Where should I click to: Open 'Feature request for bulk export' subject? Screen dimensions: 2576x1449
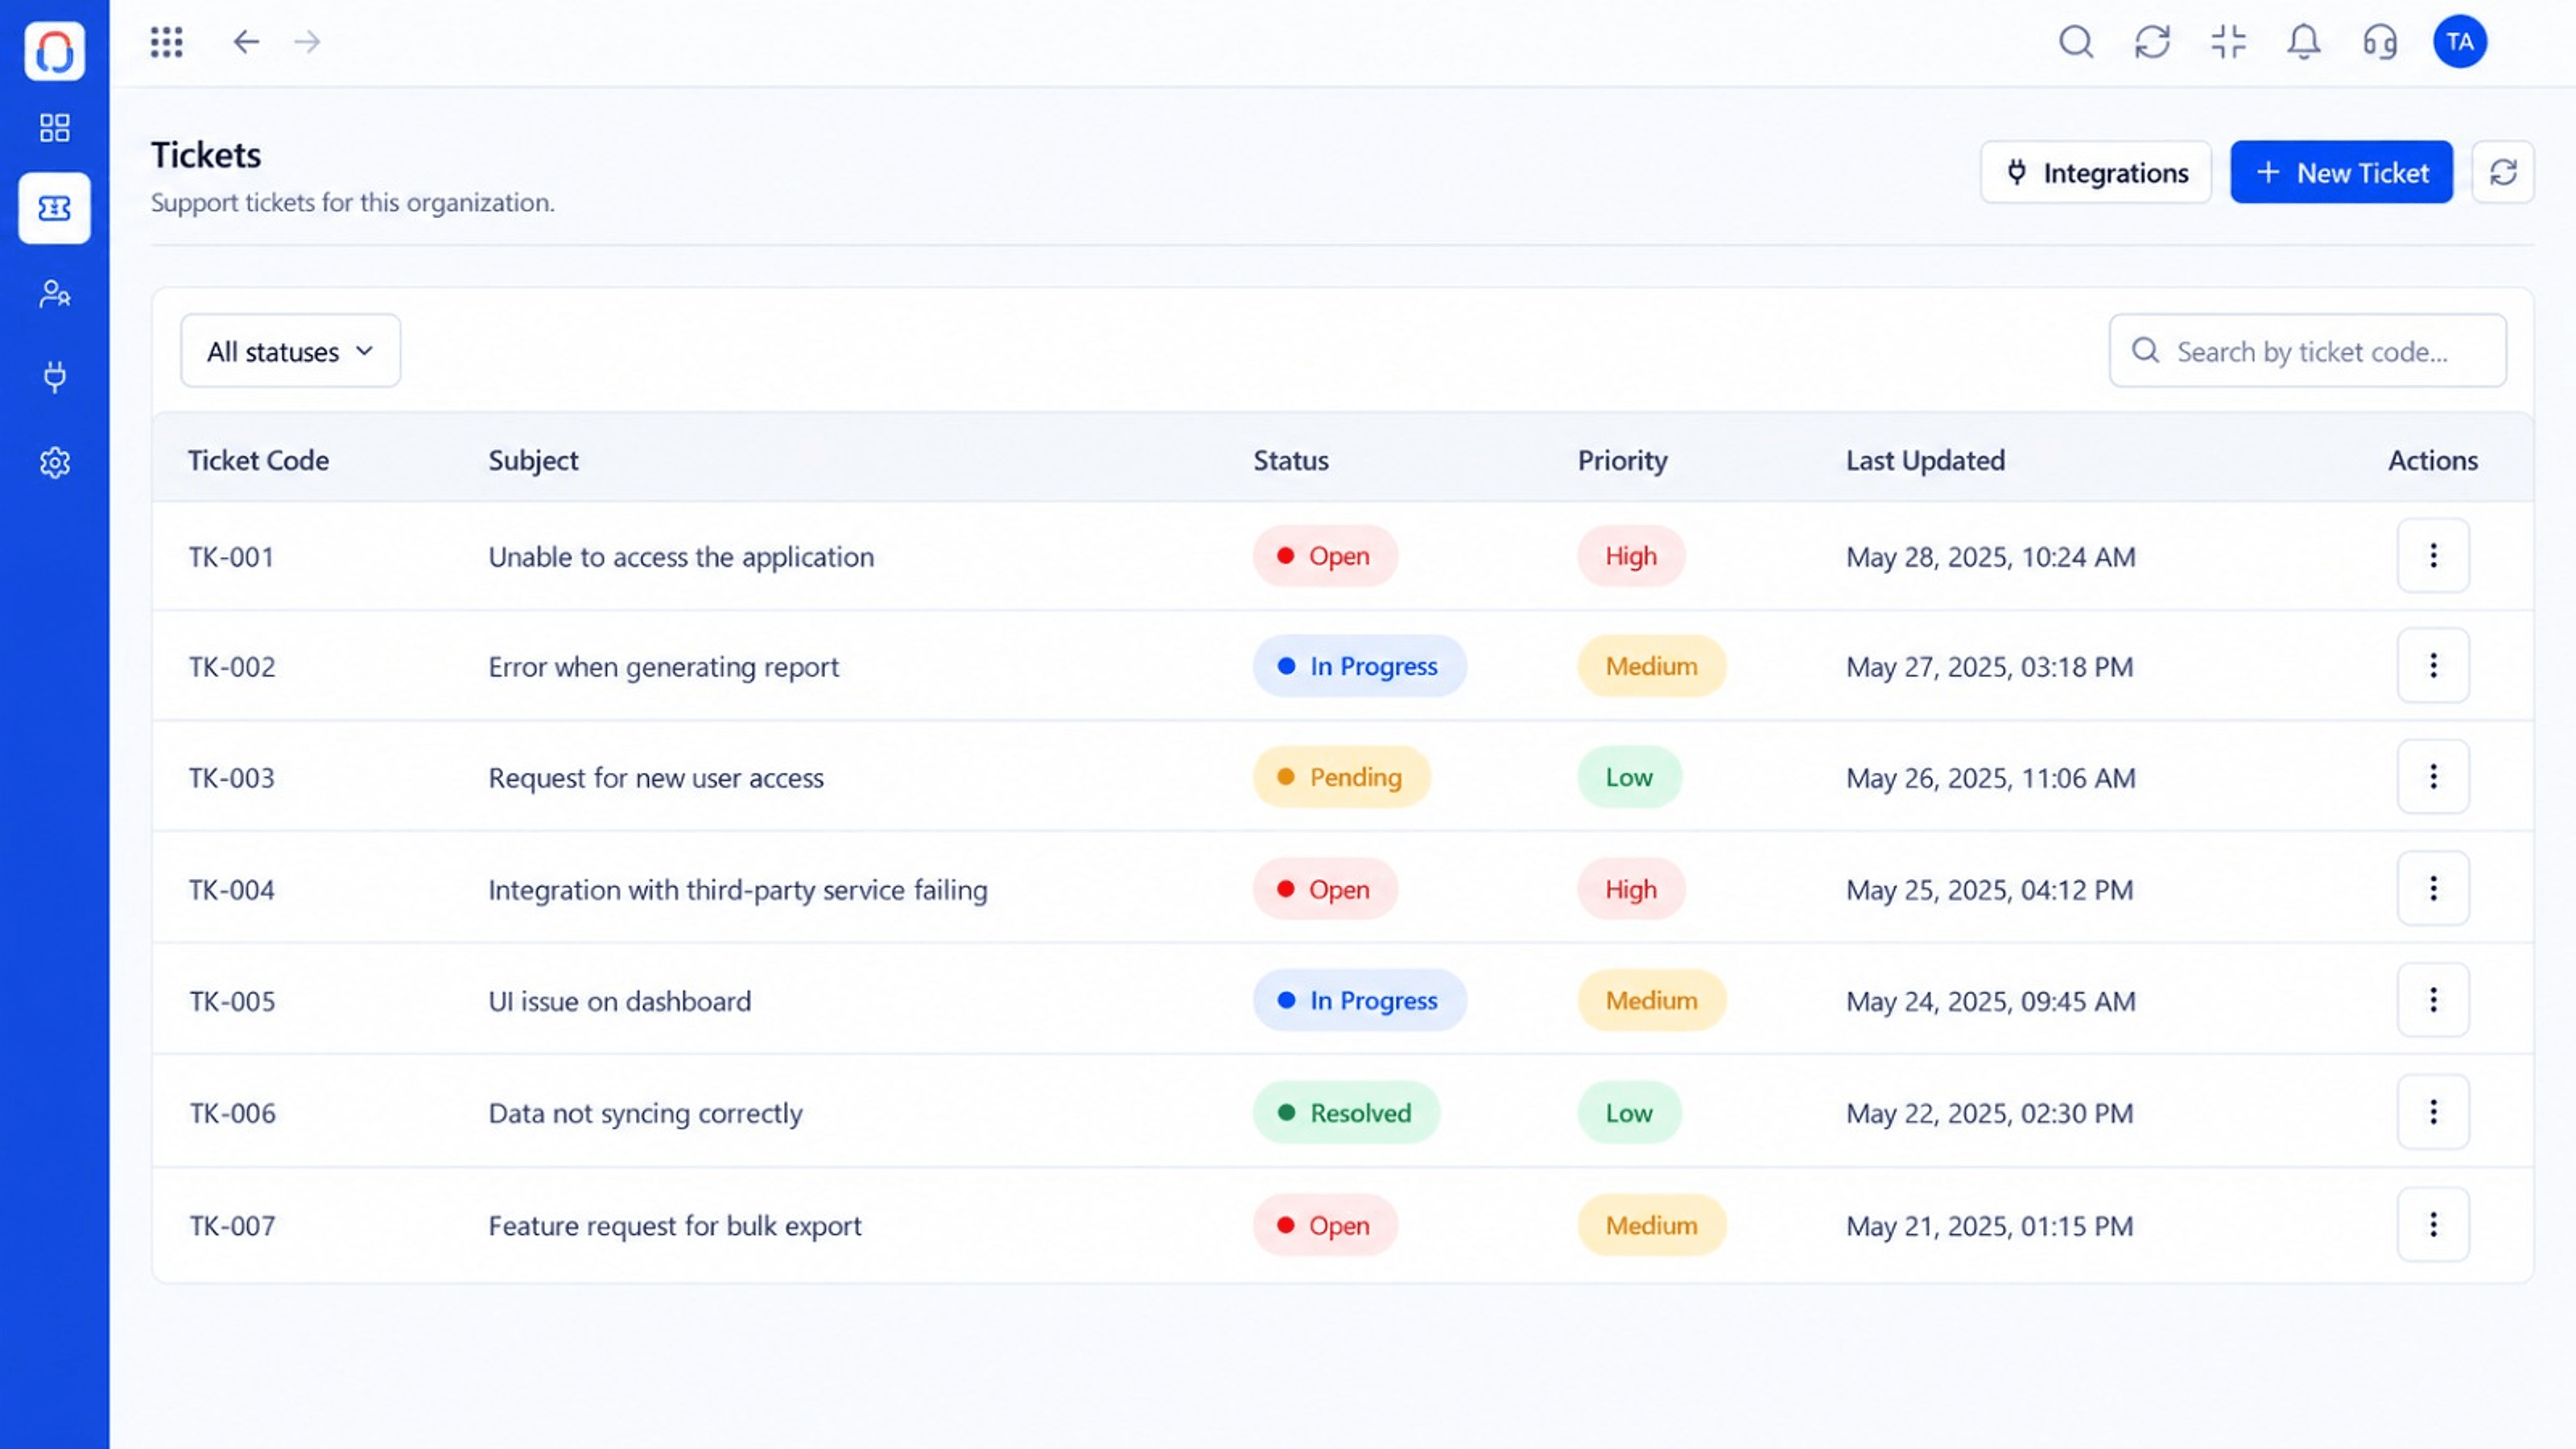(674, 1225)
